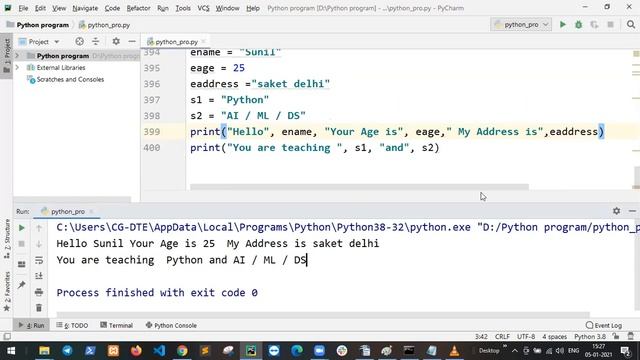Hide the Project tool window
The width and height of the screenshot is (640, 360).
click(x=131, y=42)
